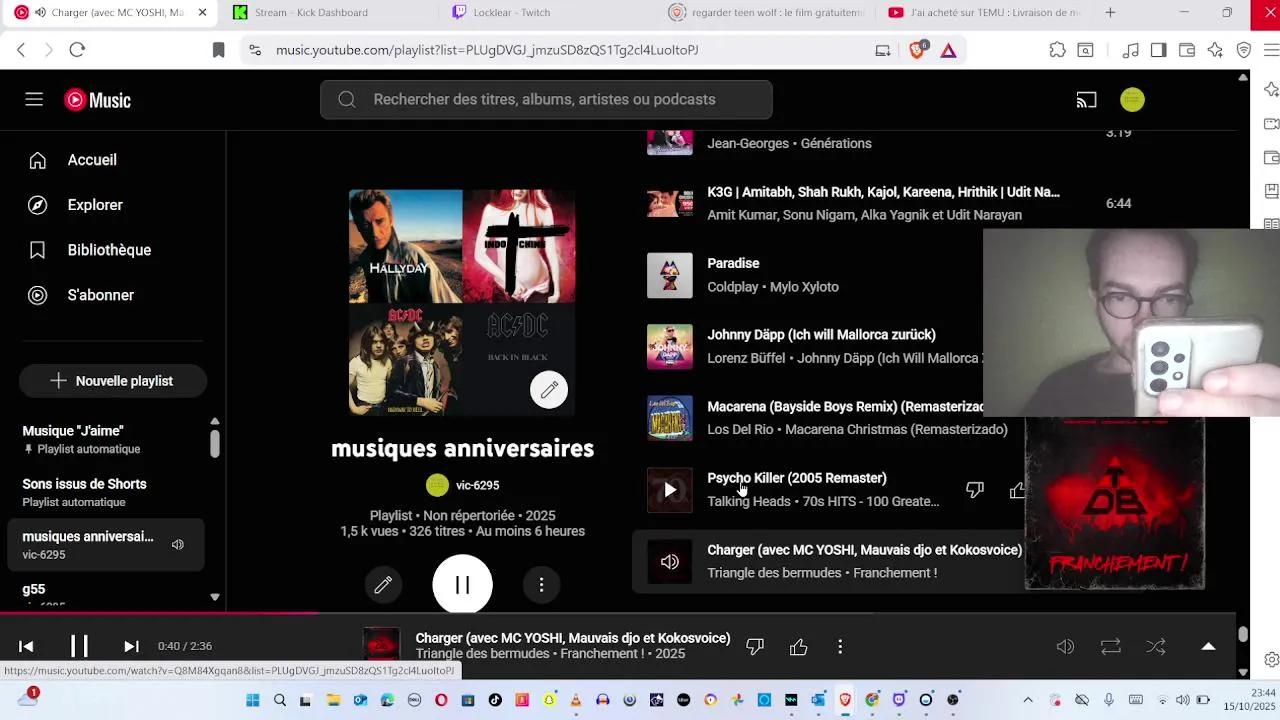The image size is (1280, 720).
Task: Open the Cast to device icon
Action: click(x=1086, y=100)
